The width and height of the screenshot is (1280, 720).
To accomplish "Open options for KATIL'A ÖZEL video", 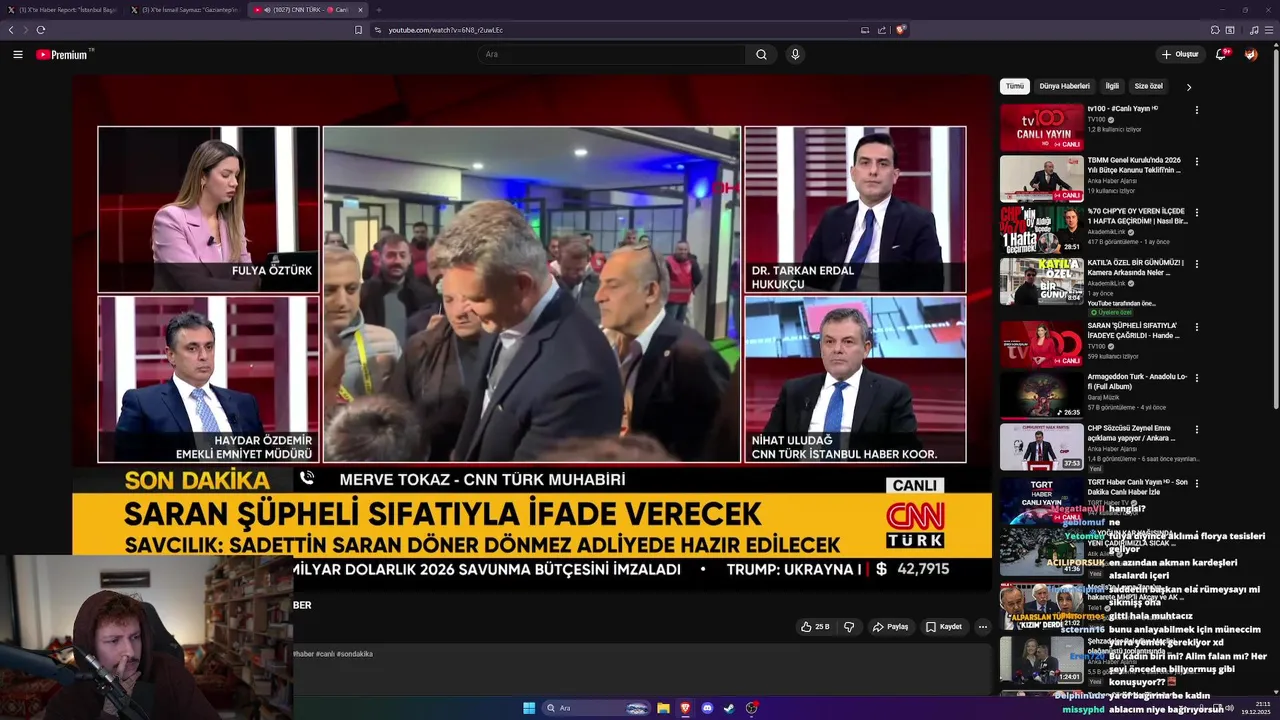I will point(1197,264).
